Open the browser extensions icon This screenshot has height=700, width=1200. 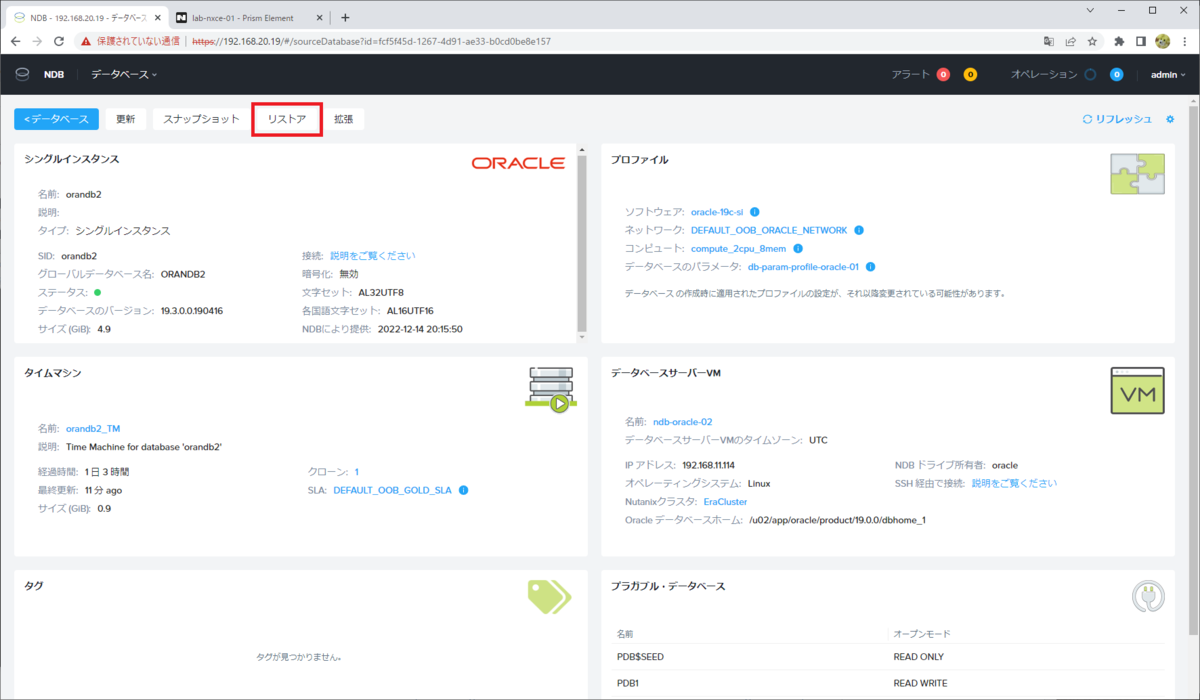click(x=1120, y=42)
